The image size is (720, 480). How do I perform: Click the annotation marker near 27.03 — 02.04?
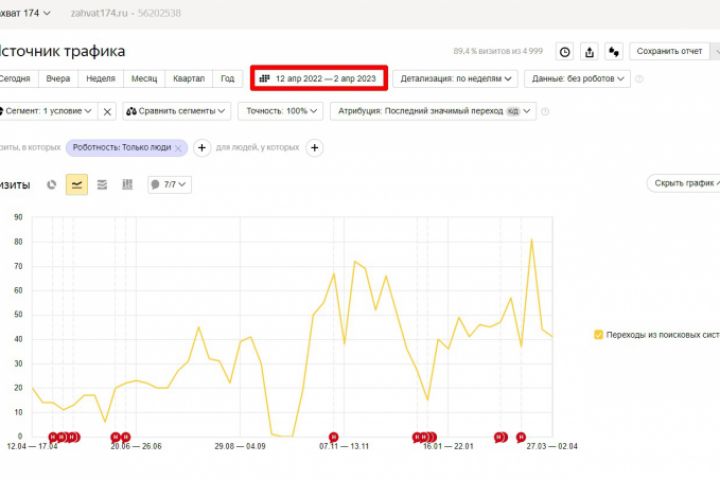[520, 437]
